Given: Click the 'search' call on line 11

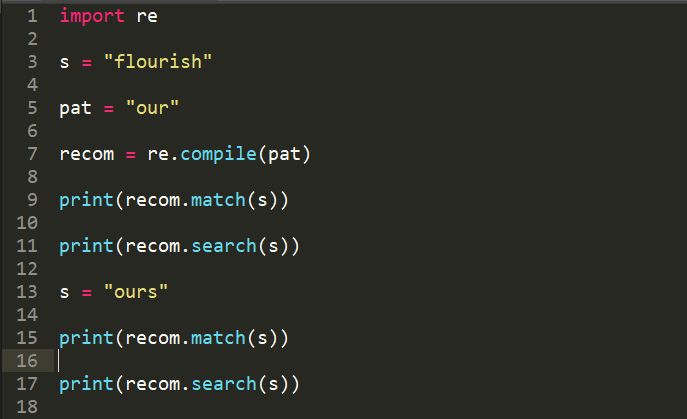Looking at the screenshot, I should 223,246.
